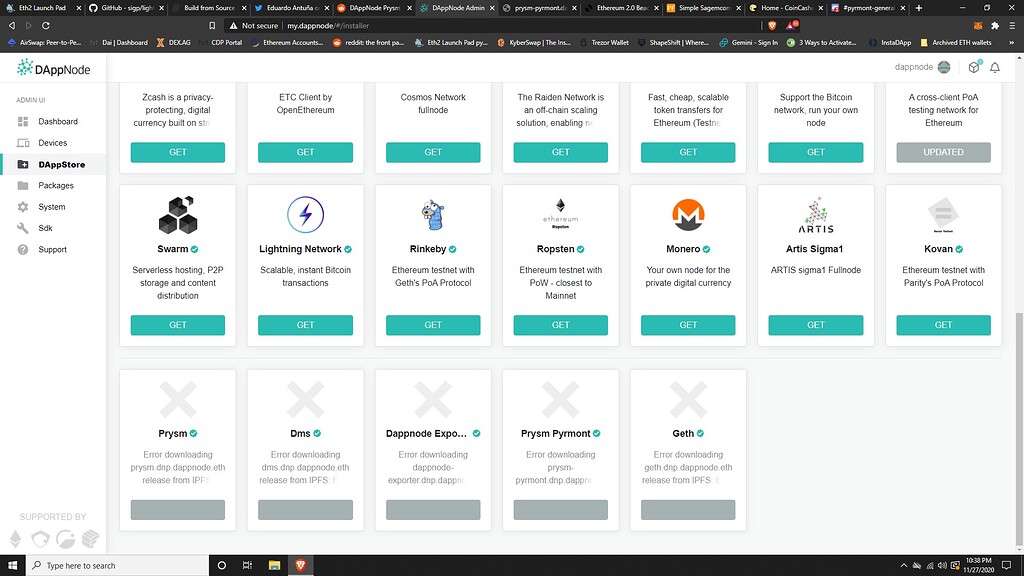
Task: Open the Packages section
Action: coord(57,185)
